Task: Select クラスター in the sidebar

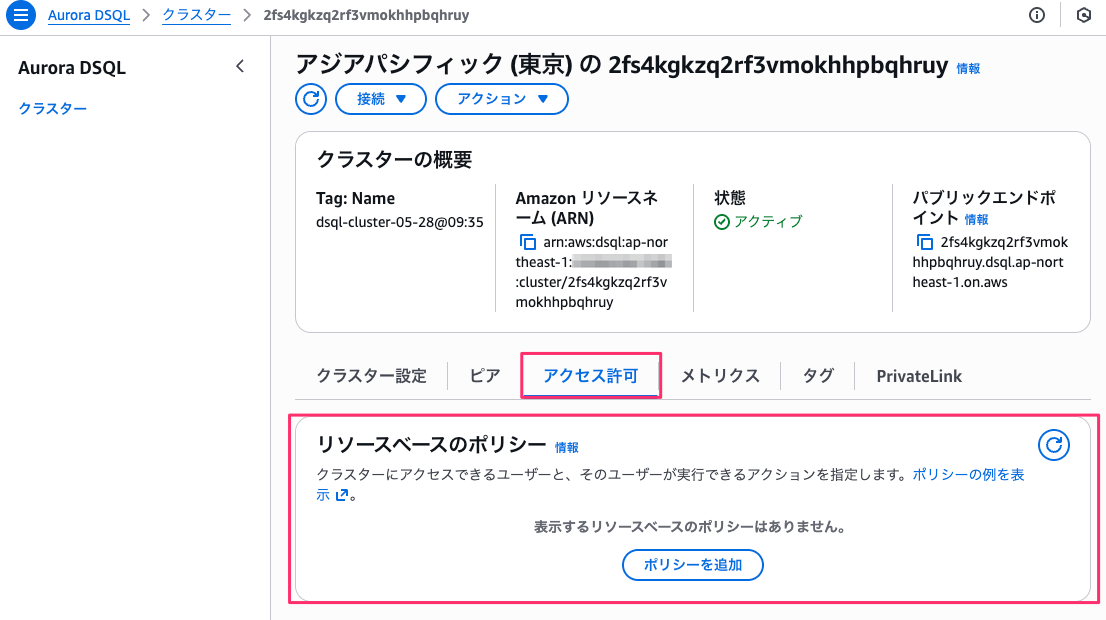Action: (53, 108)
